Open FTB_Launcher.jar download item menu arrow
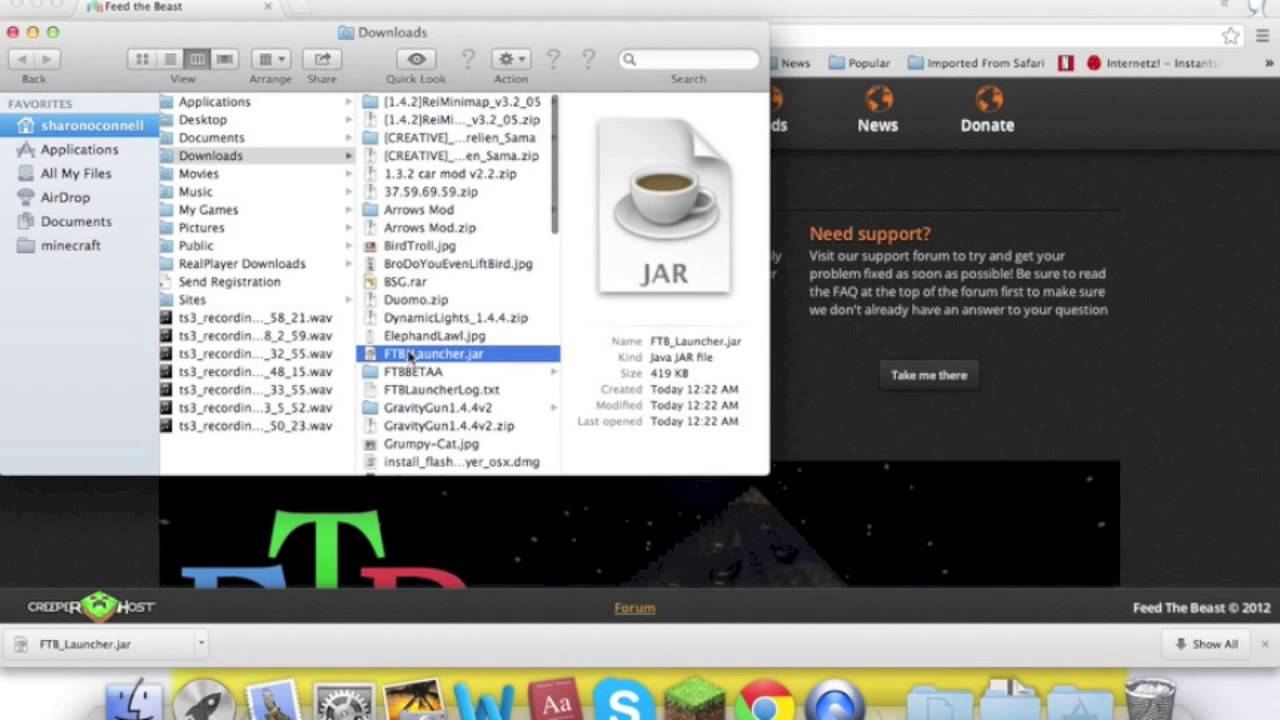1280x720 pixels. [x=201, y=644]
